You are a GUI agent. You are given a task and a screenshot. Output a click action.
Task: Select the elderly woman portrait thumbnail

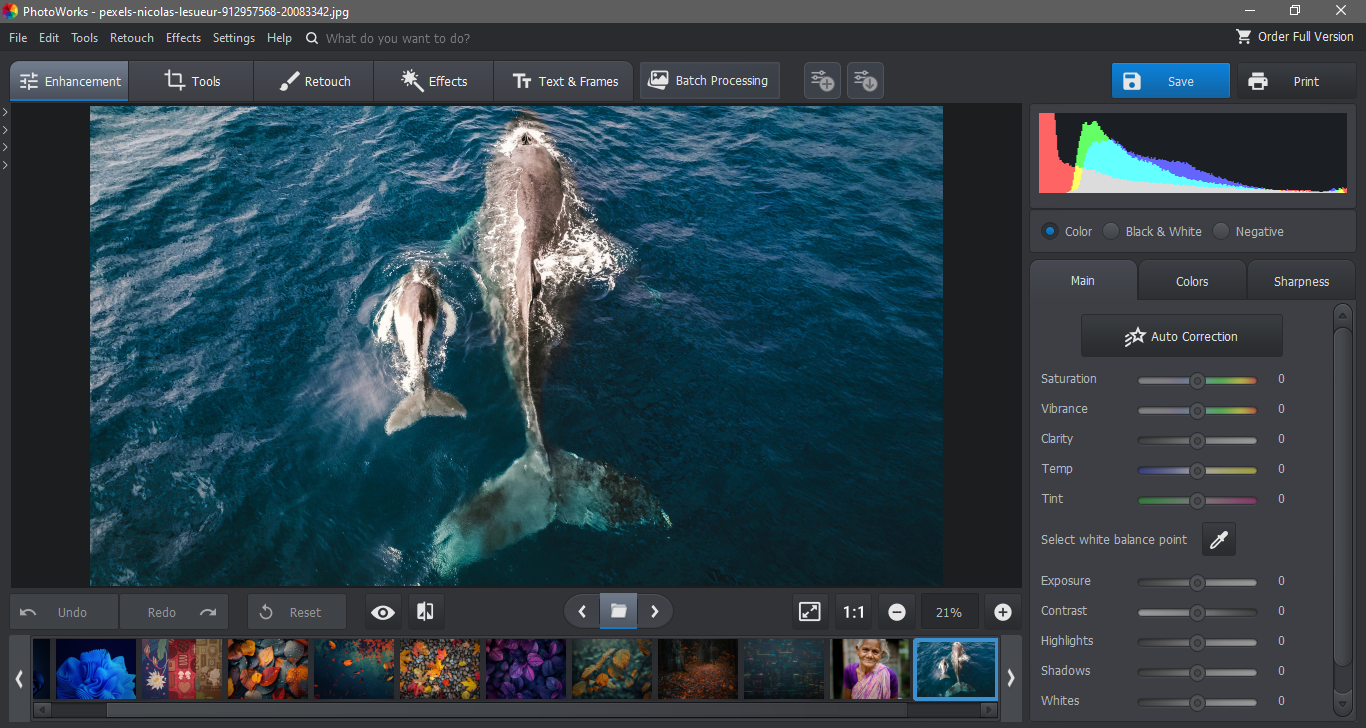coord(870,669)
